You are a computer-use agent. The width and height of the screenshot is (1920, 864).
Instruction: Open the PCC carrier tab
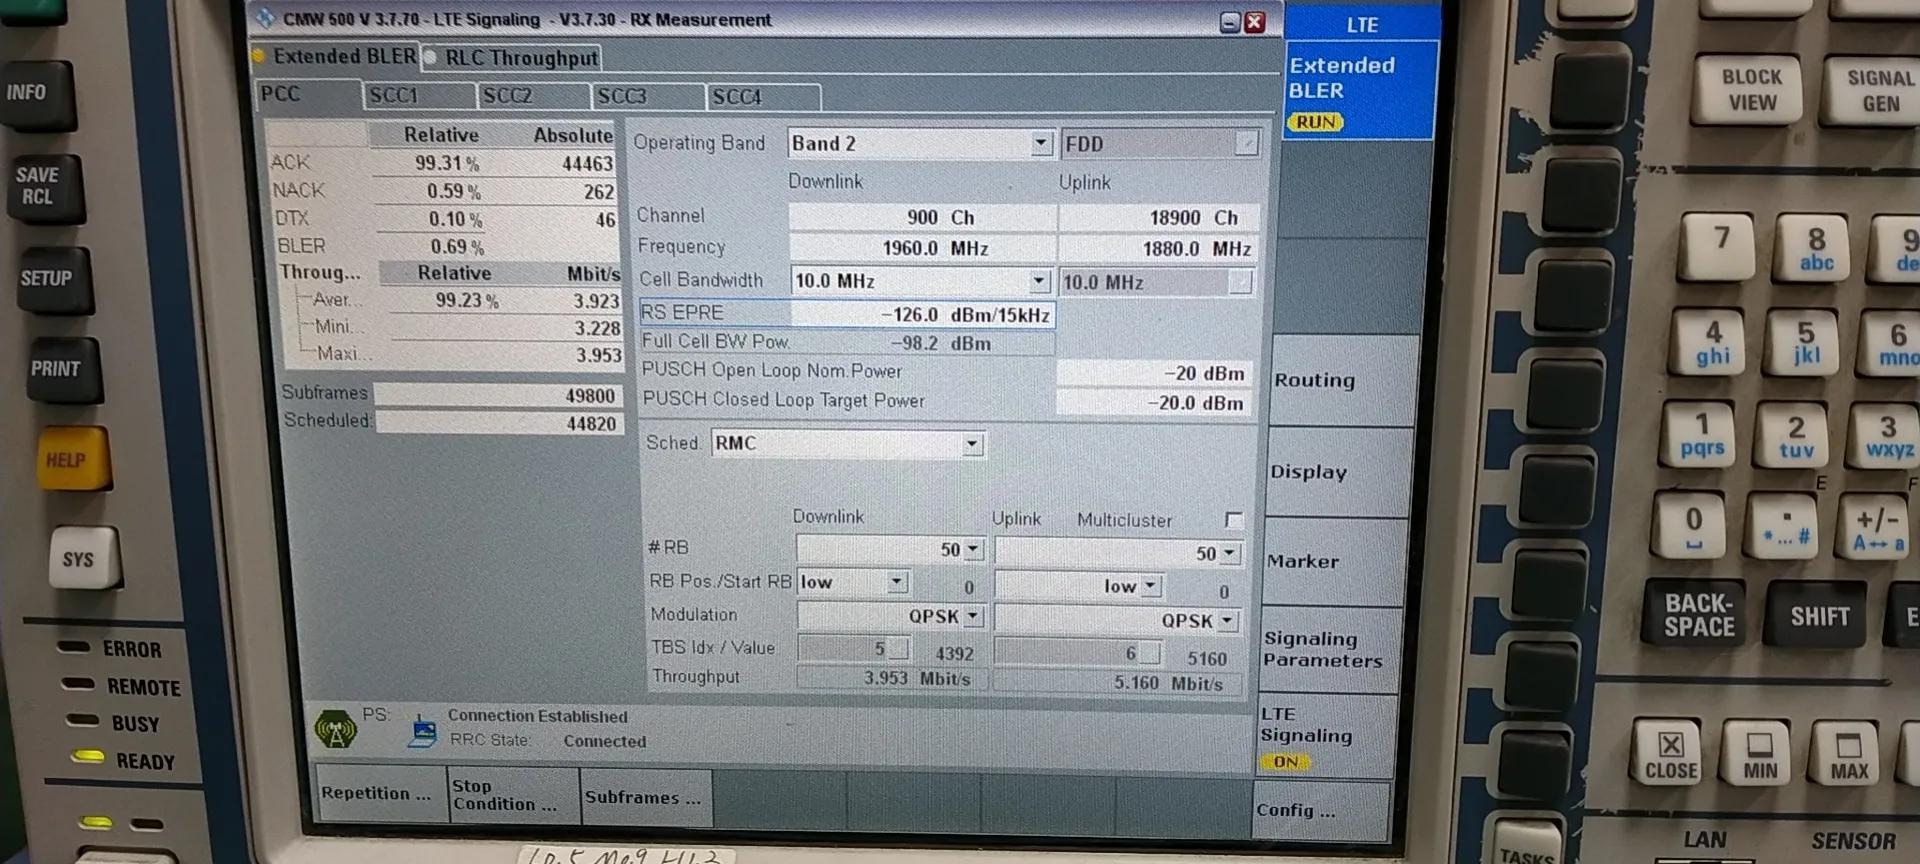308,95
